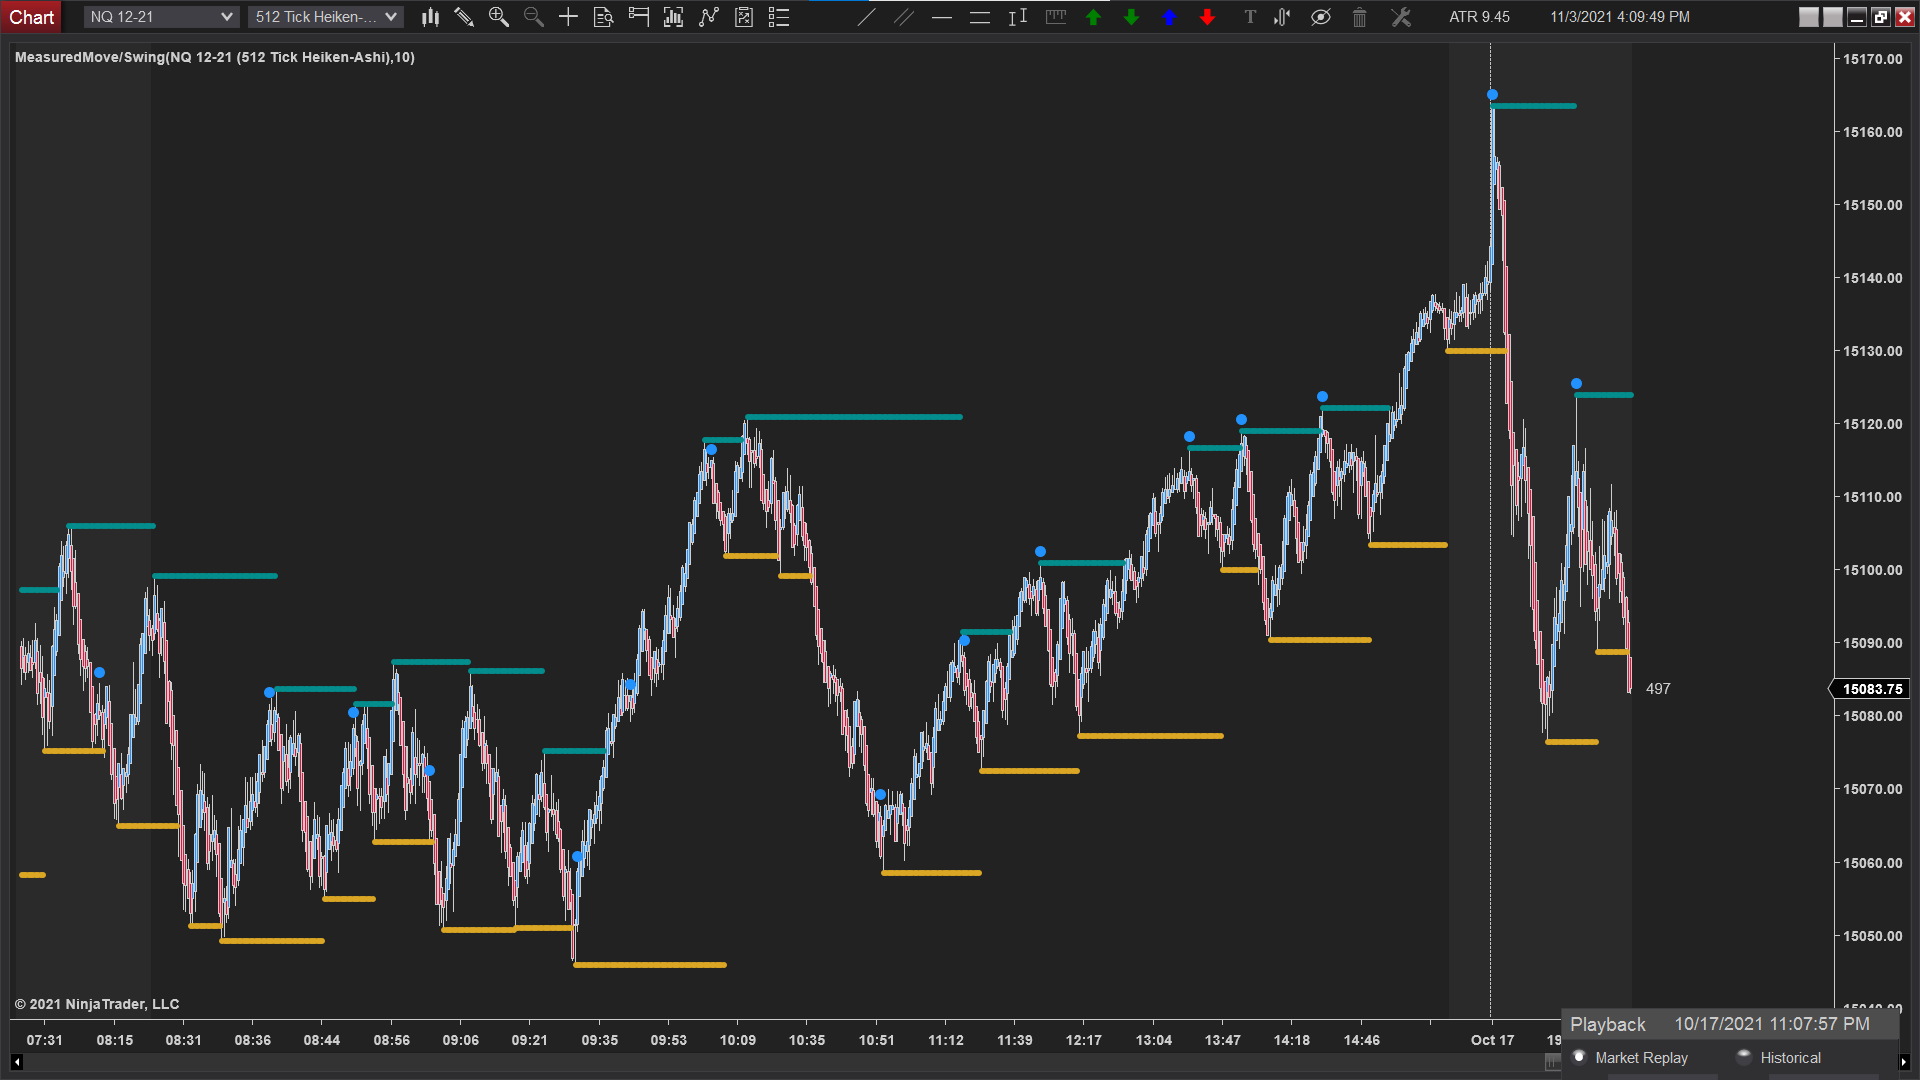Select the ruler measurement tool
This screenshot has width=1920, height=1080.
1056,17
